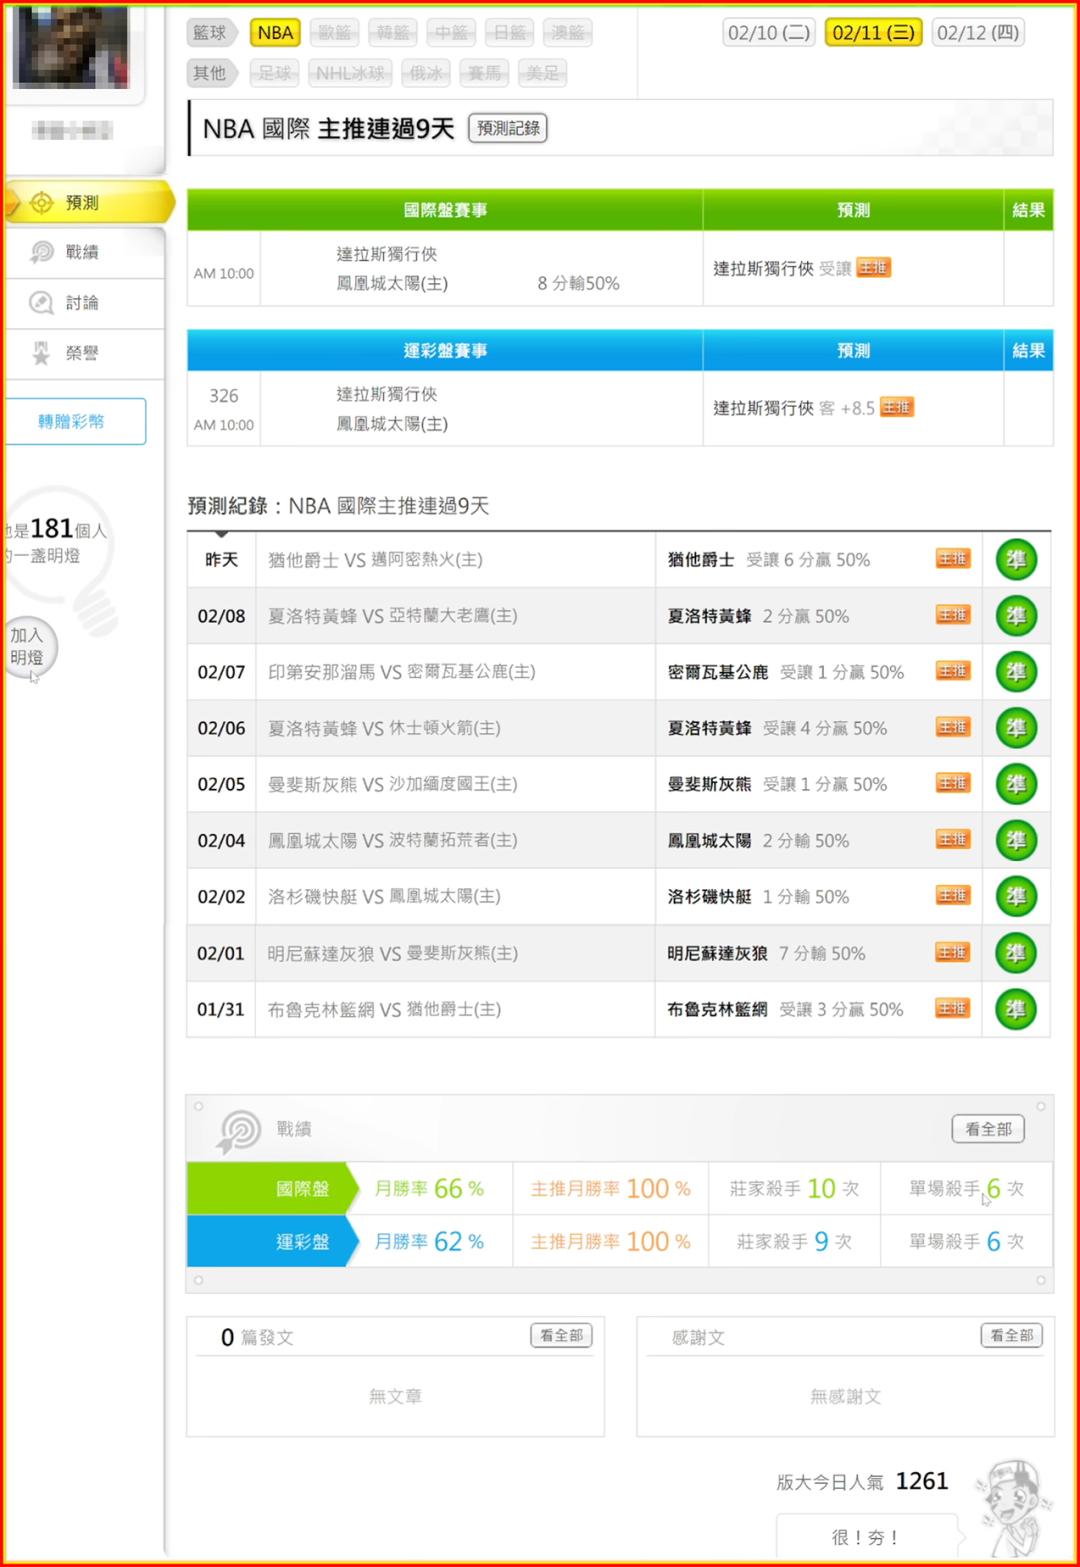The image size is (1080, 1567).
Task: Choose the 02/12 (四) date
Action: 978,33
